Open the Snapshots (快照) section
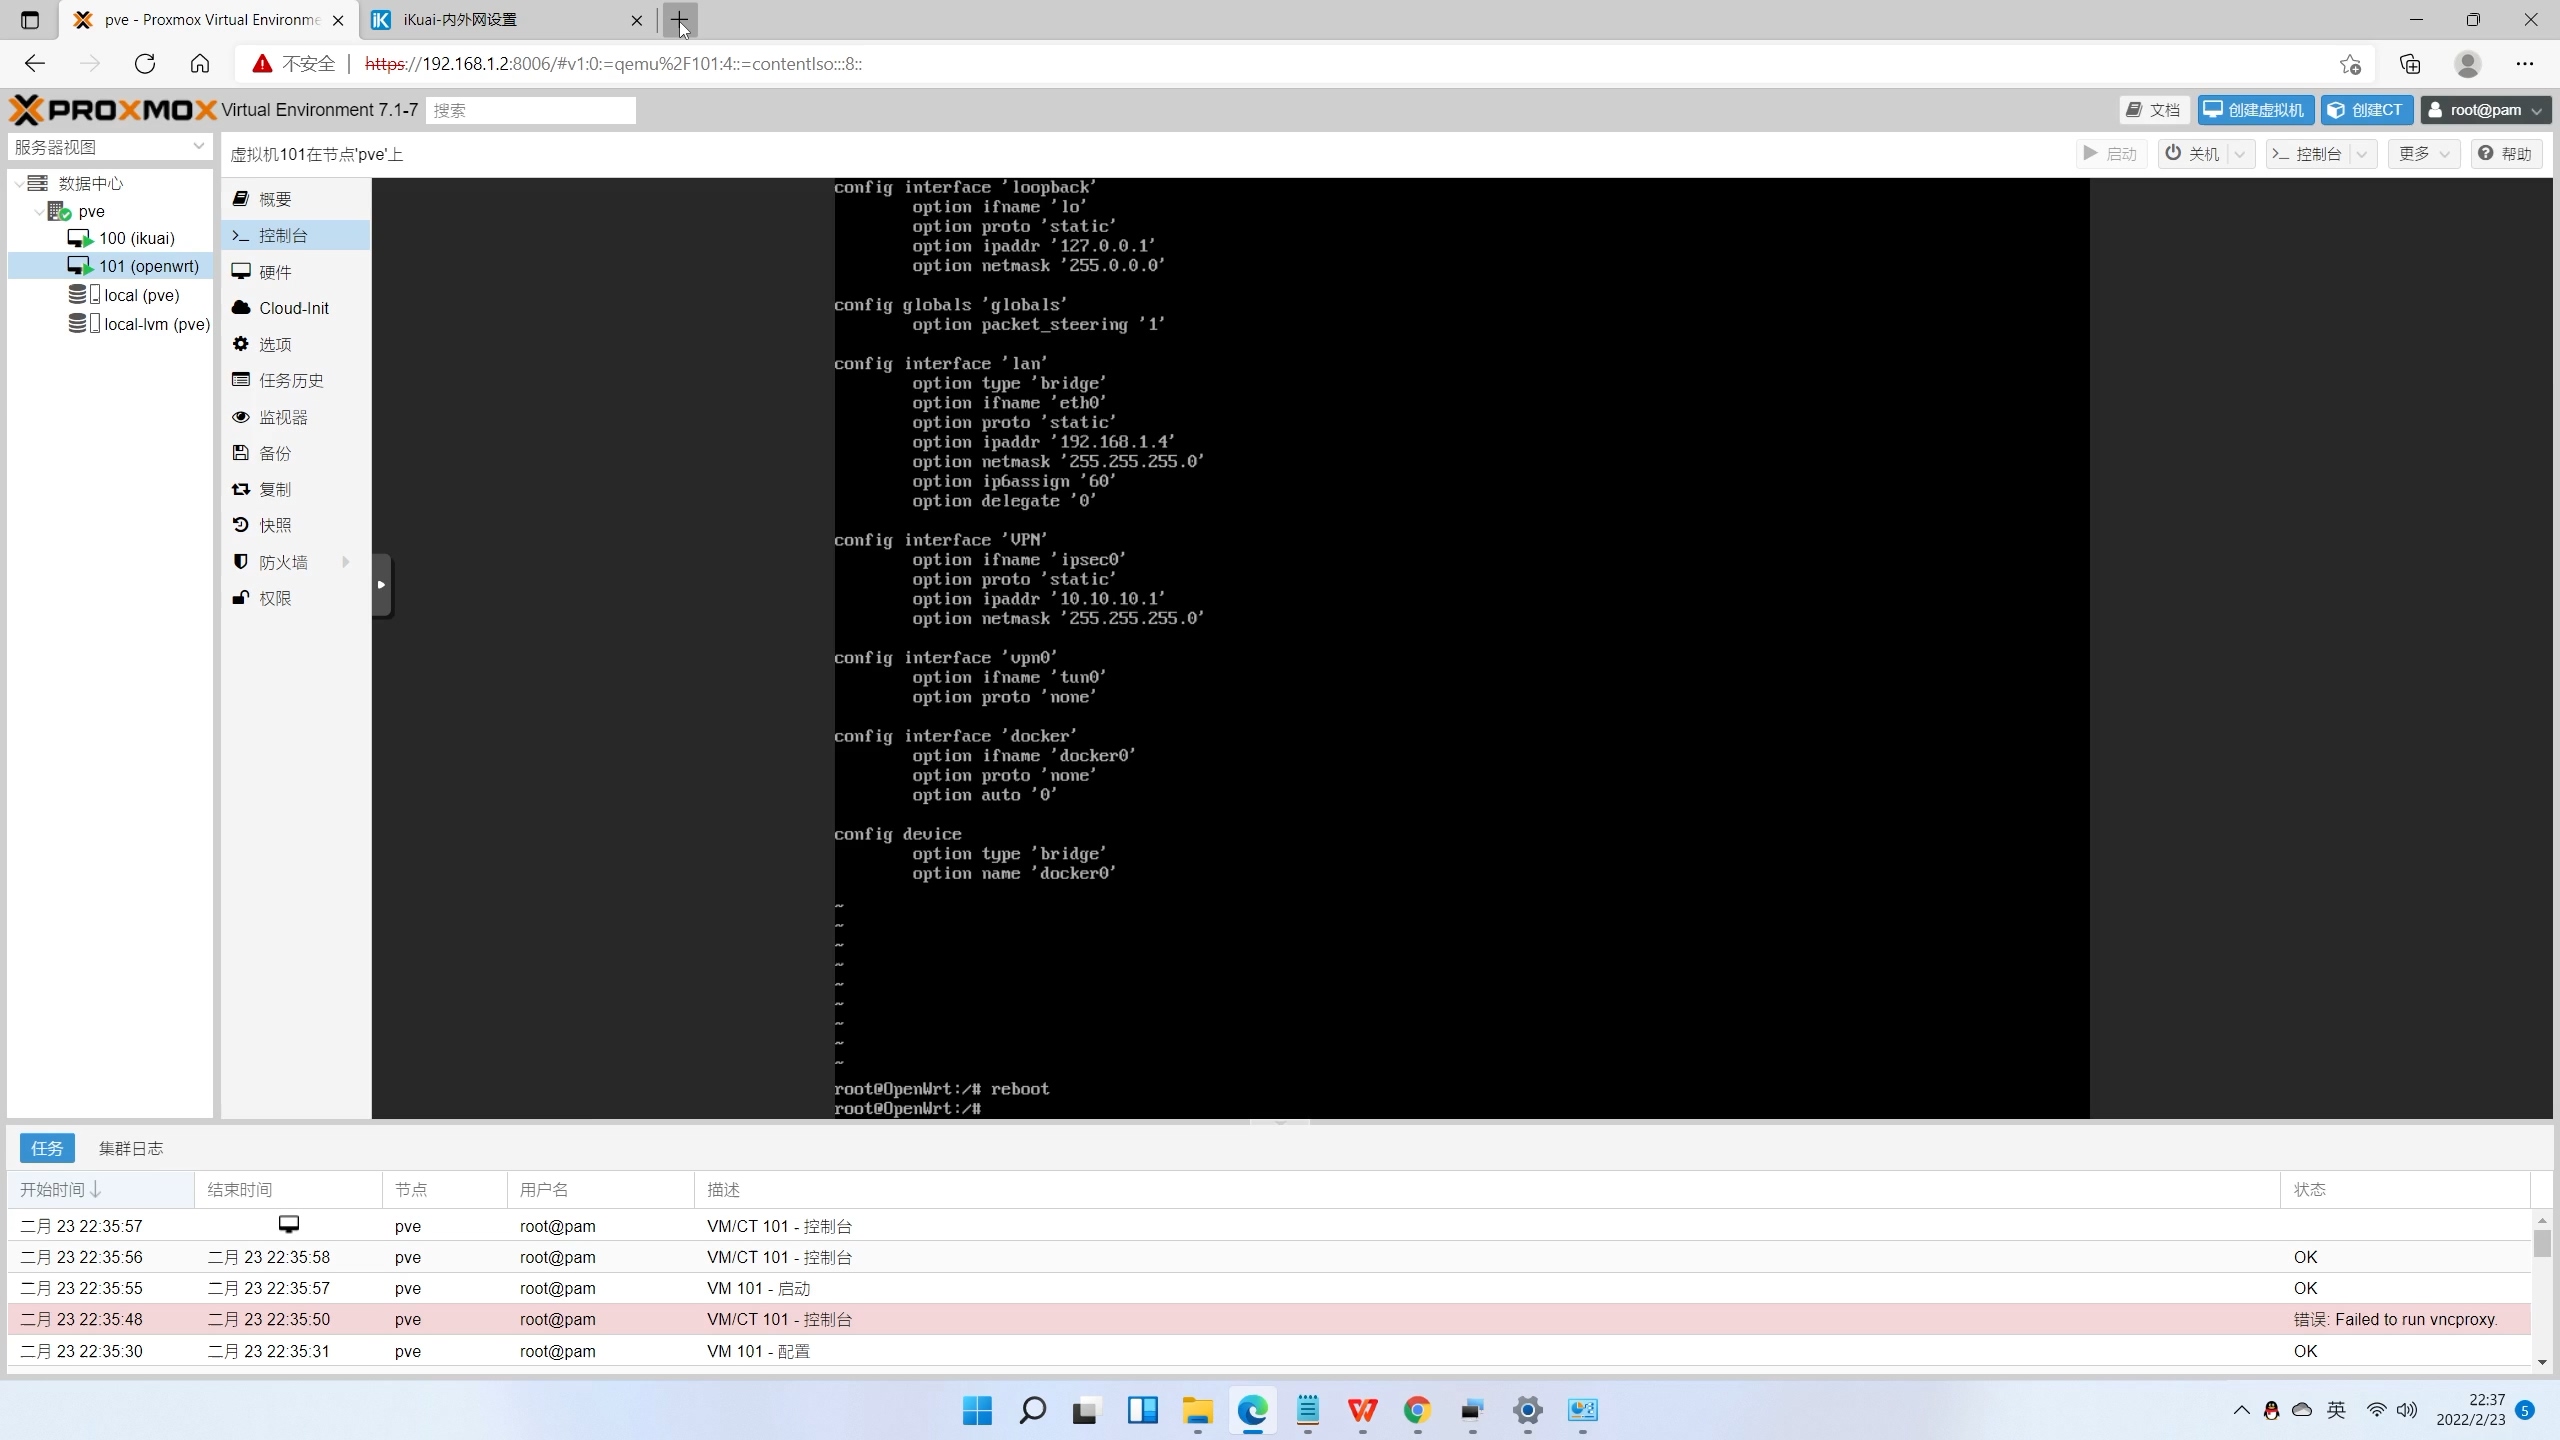2560x1440 pixels. (274, 525)
